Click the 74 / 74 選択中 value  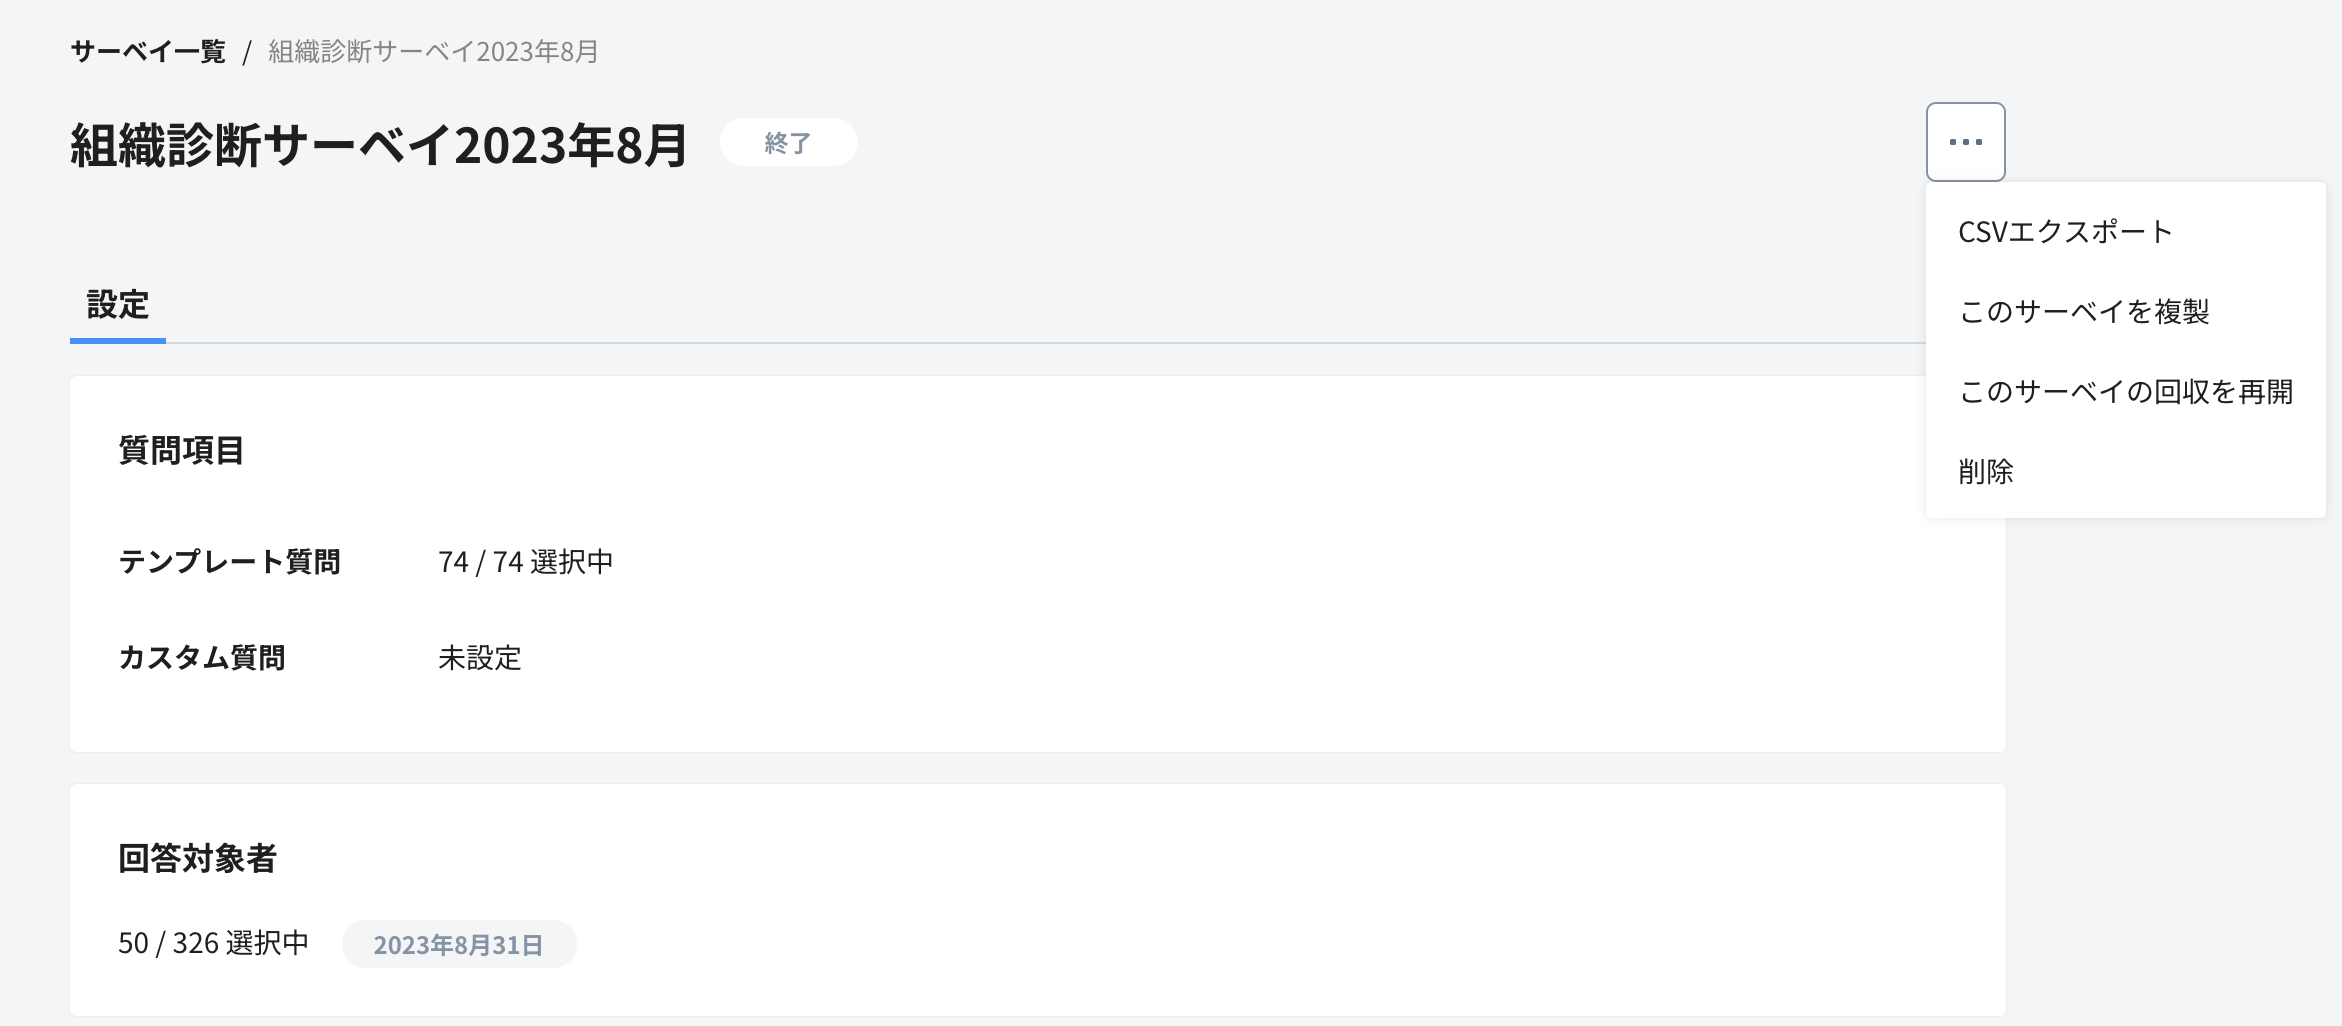click(525, 562)
